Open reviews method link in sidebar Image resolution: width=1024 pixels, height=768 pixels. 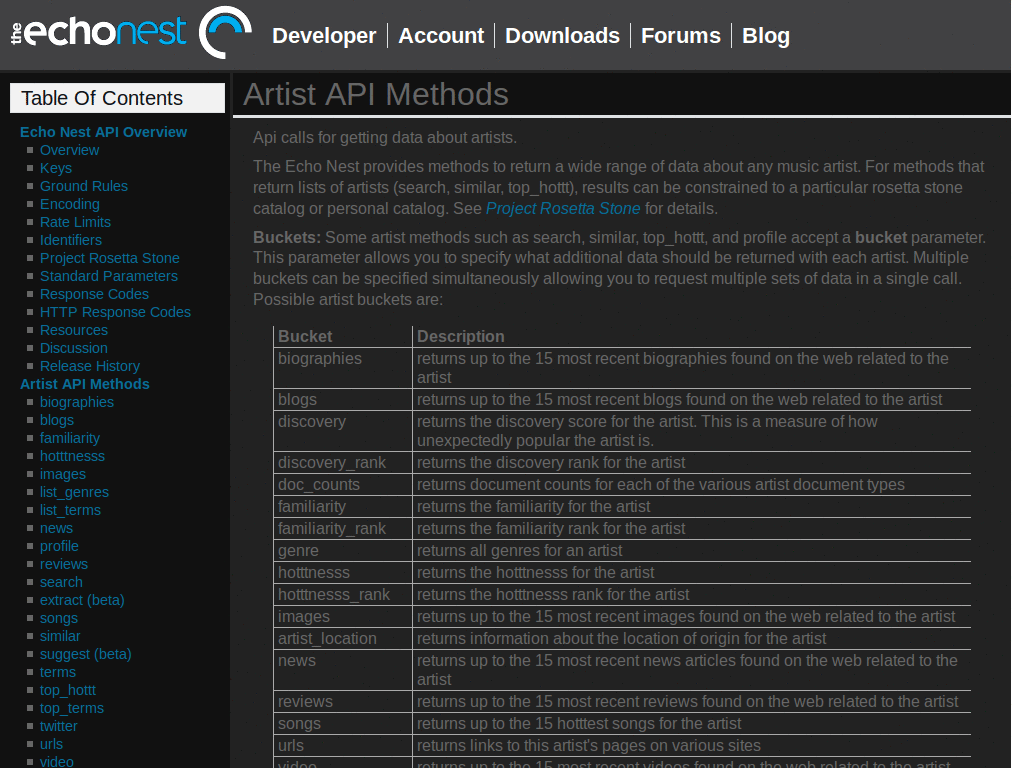63,564
